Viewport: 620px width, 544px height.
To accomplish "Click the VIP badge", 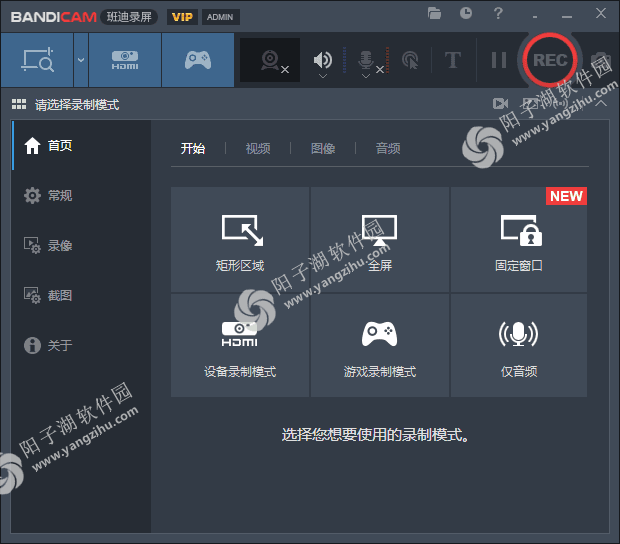I will coord(182,17).
